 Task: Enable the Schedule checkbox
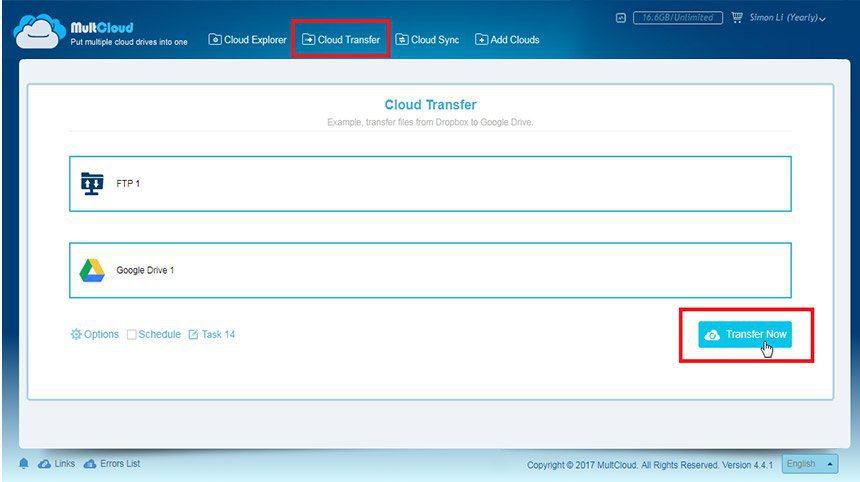pos(132,334)
